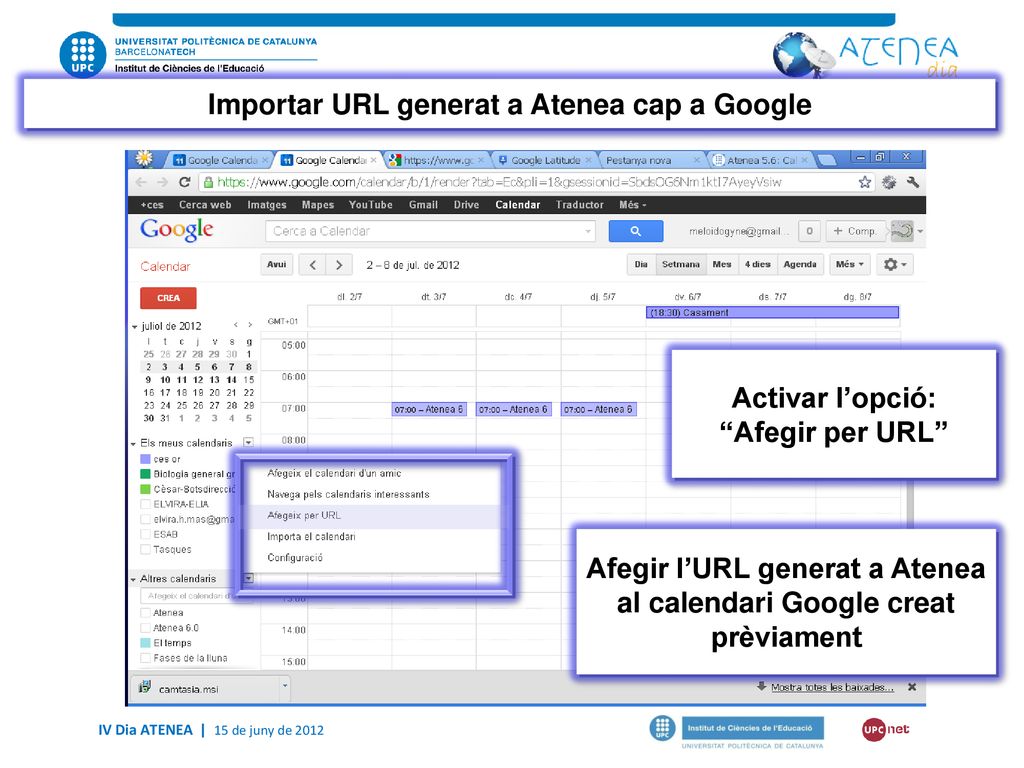Viewport: 1024px width, 768px height.
Task: Open Drive from the top bar
Action: [x=466, y=204]
